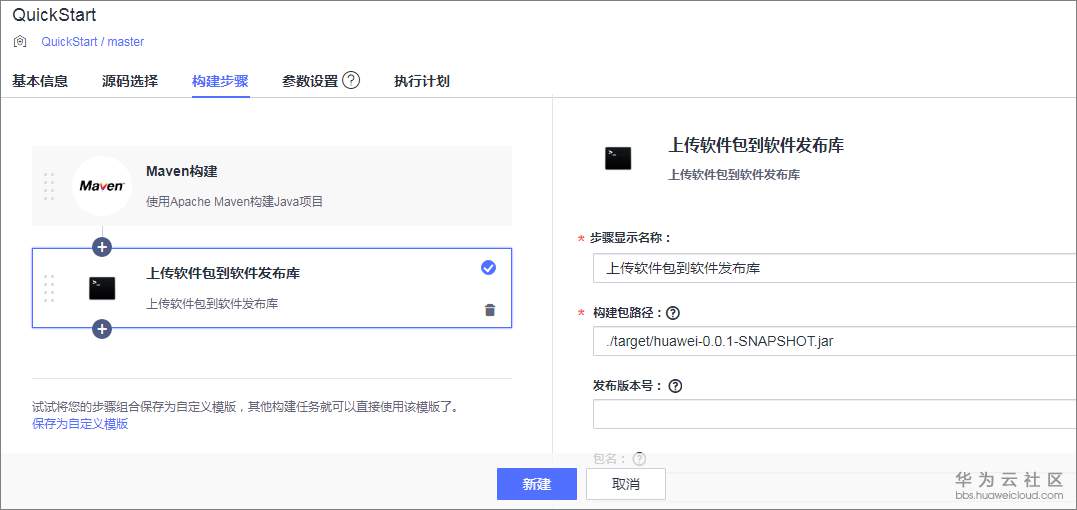Click the 取消 button
The height and width of the screenshot is (510, 1077).
(x=626, y=484)
